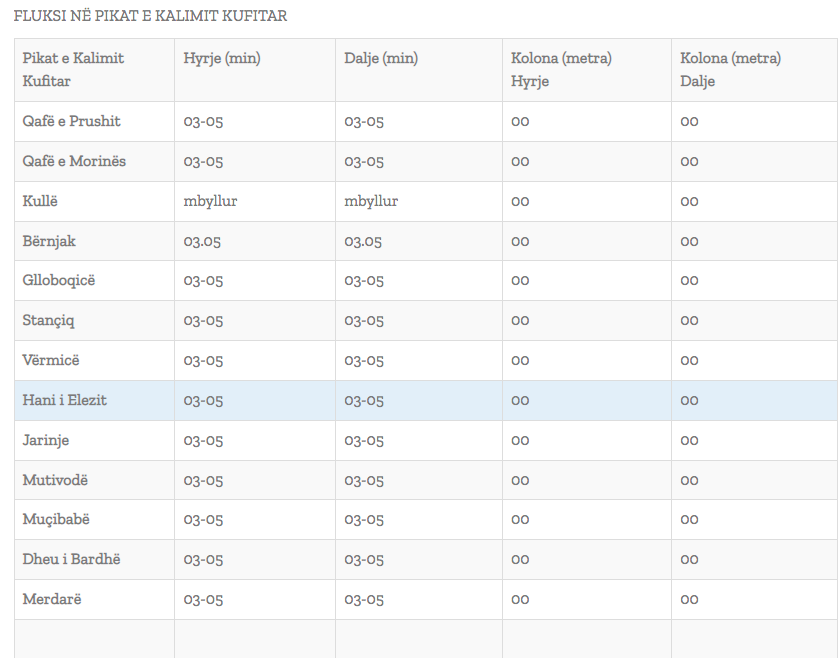Click the mbyllur value under Hyrje for Kullë
This screenshot has height=658, width=840.
[210, 201]
